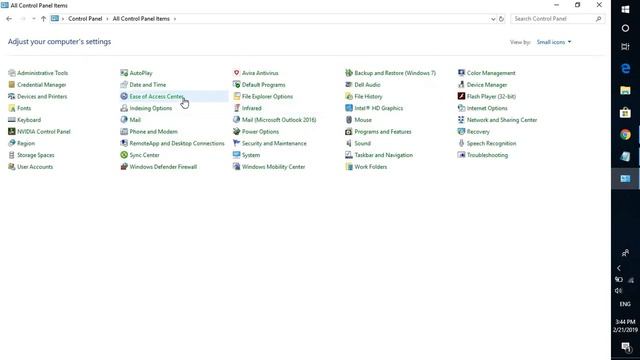Click the User Accounts icon
This screenshot has height=360, width=640.
pyautogui.click(x=11, y=167)
